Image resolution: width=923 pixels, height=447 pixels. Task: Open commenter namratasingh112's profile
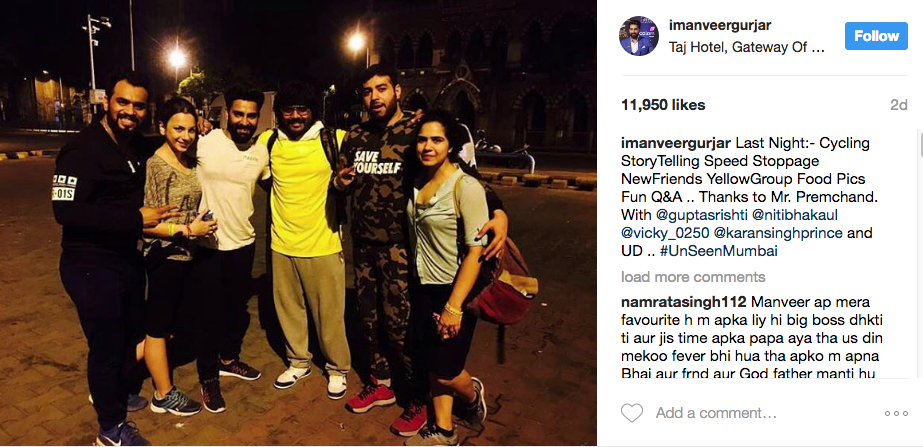coord(683,302)
